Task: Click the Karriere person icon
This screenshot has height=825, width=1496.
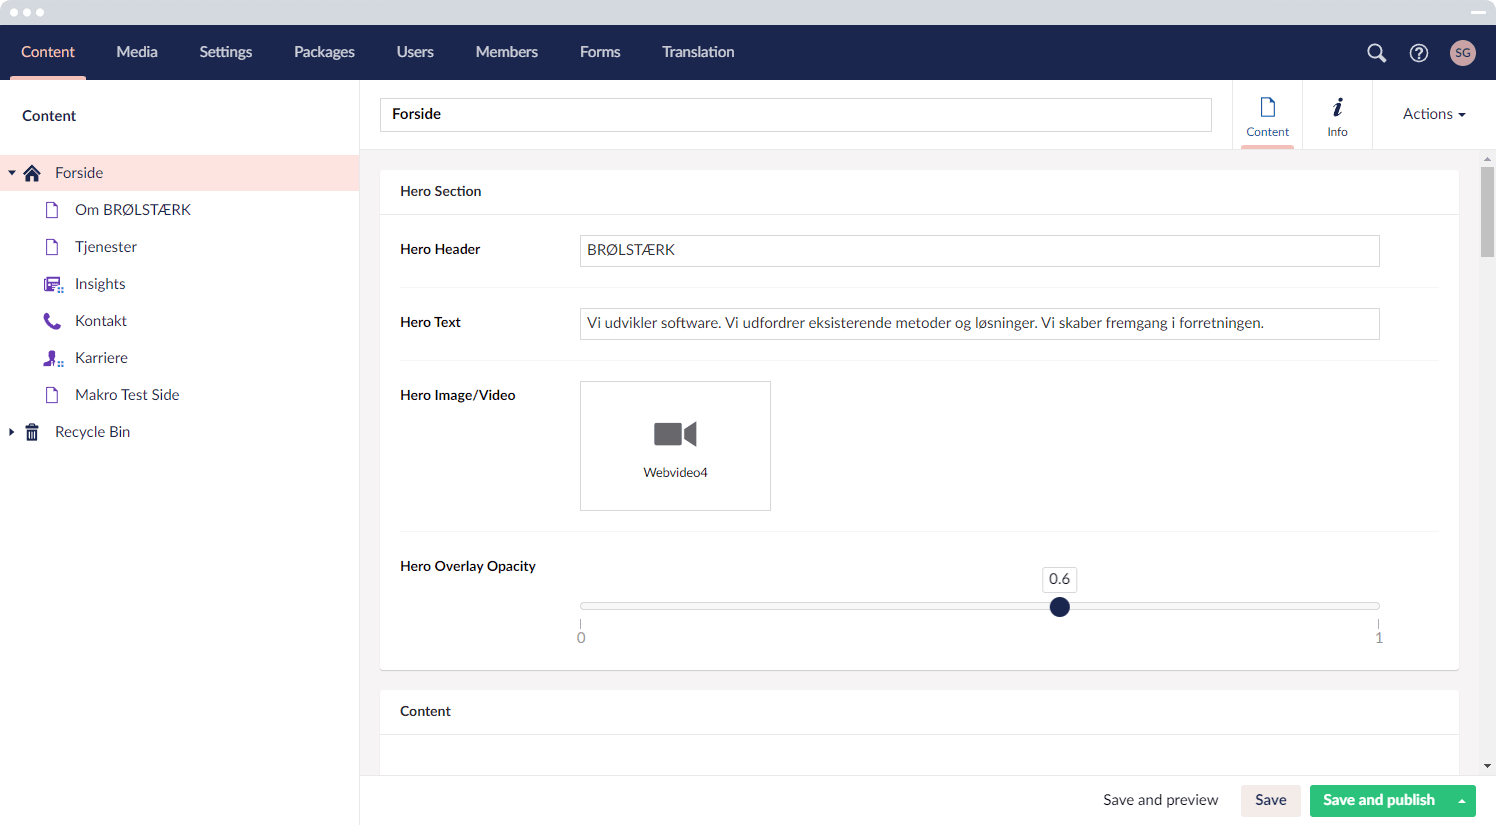Action: pyautogui.click(x=53, y=358)
